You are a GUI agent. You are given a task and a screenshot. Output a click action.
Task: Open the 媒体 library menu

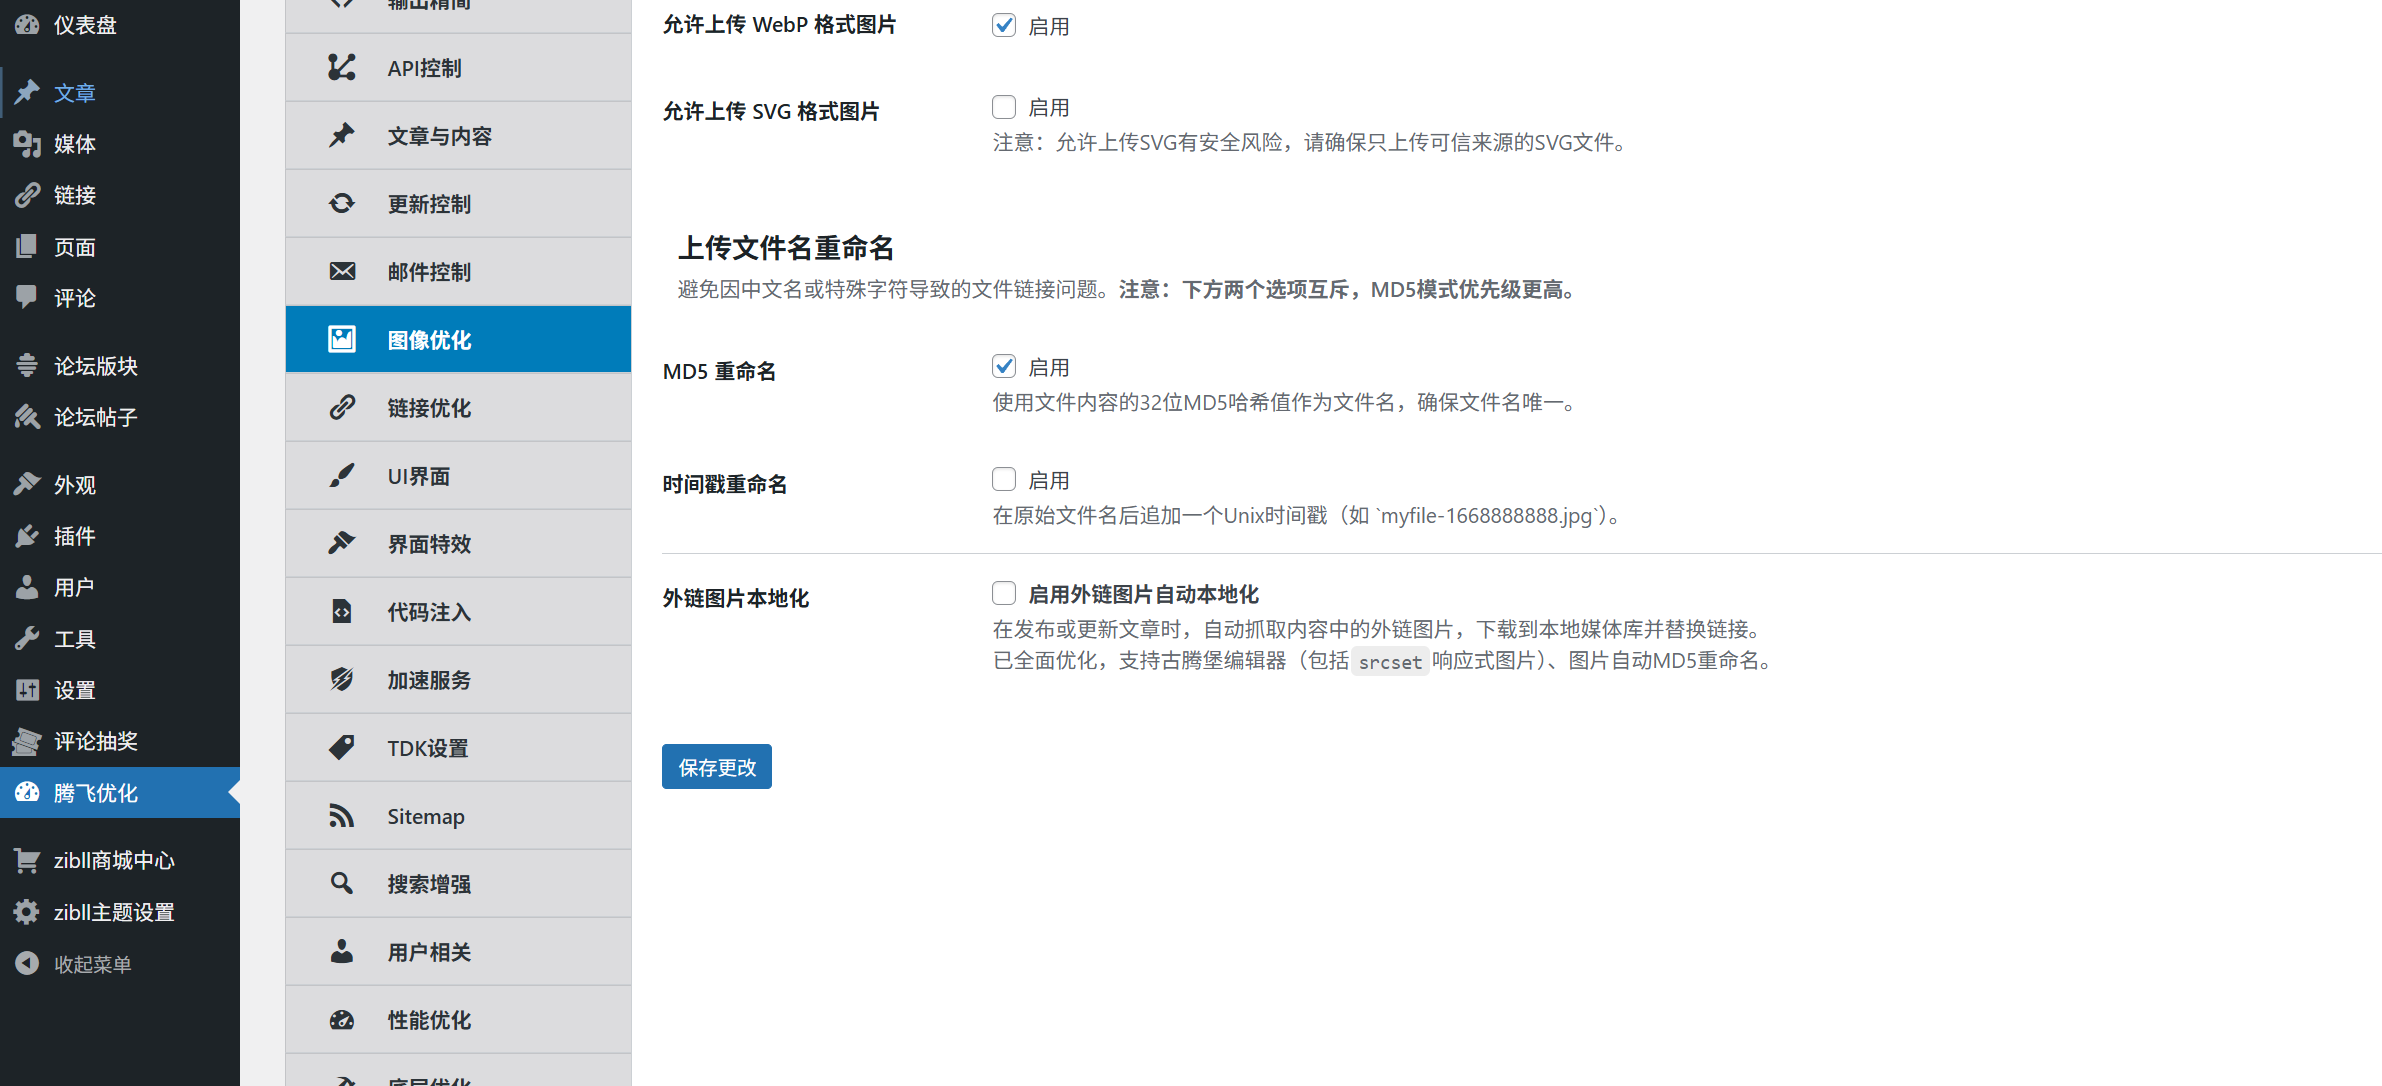pyautogui.click(x=74, y=143)
